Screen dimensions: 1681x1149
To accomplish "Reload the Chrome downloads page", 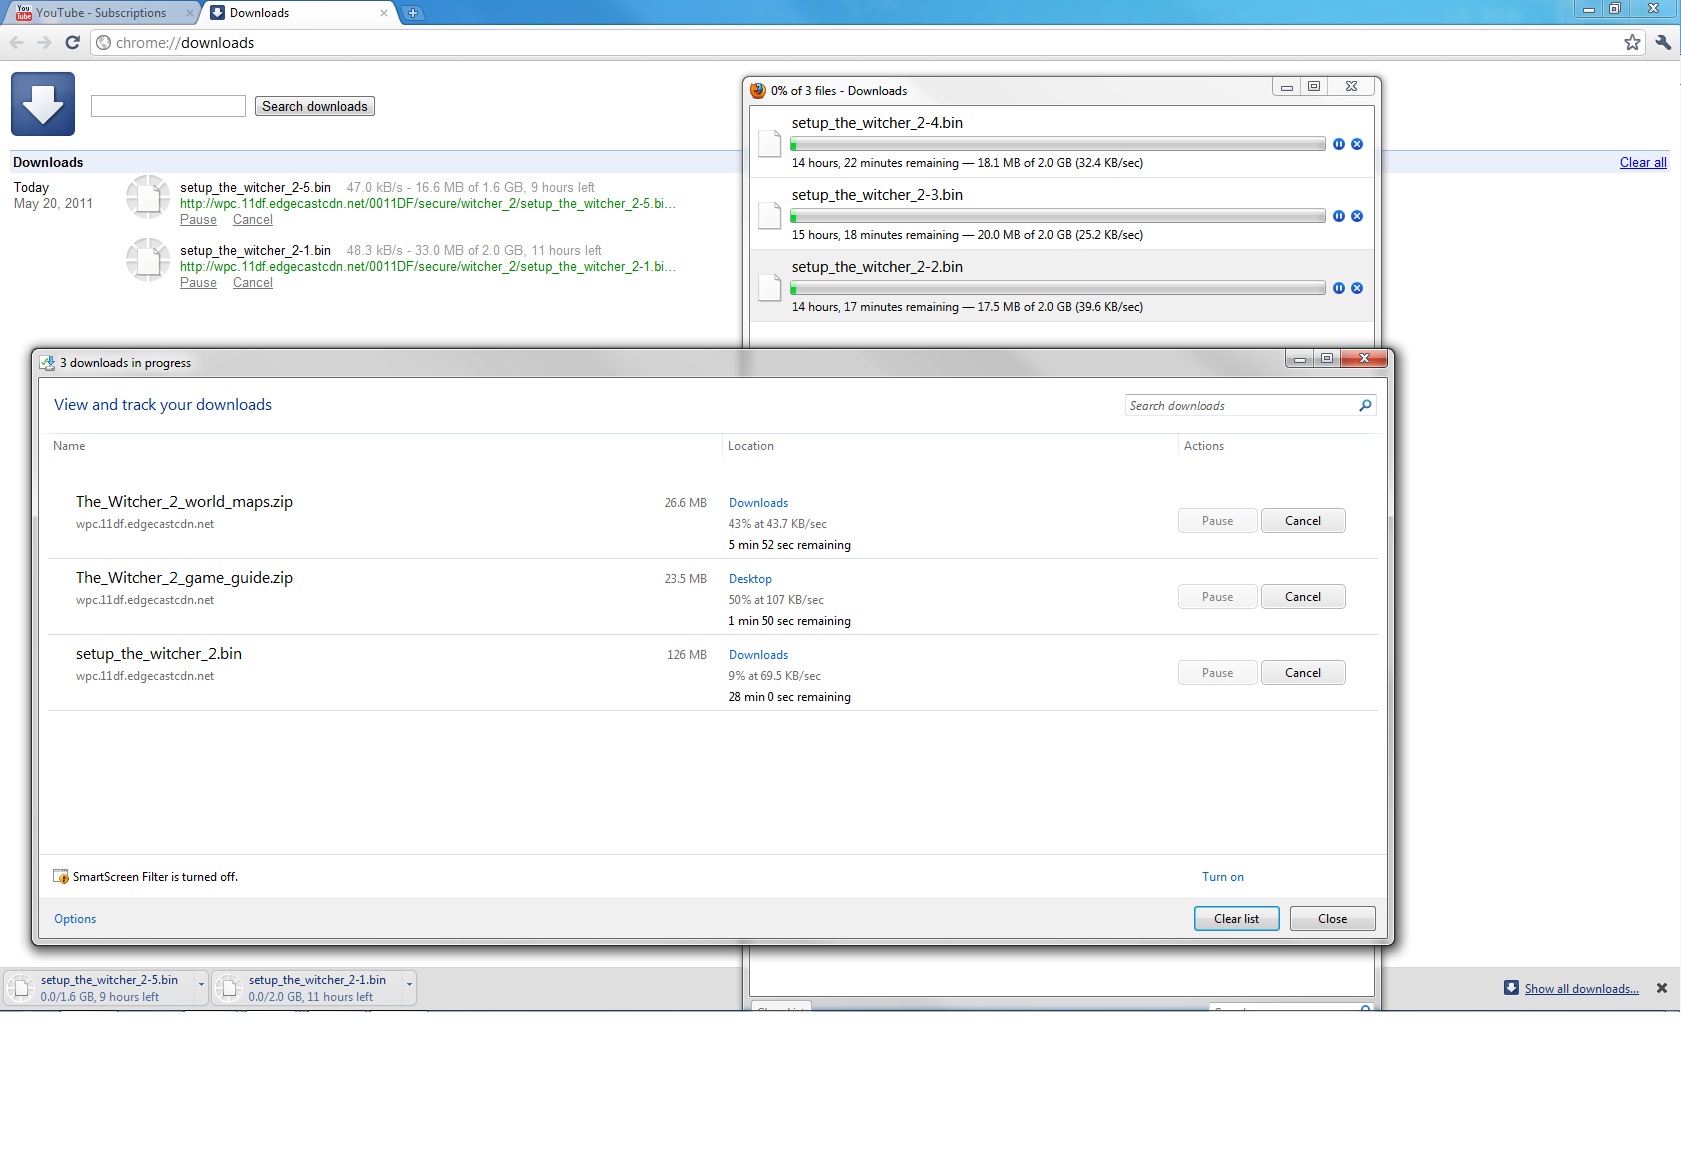I will 72,42.
